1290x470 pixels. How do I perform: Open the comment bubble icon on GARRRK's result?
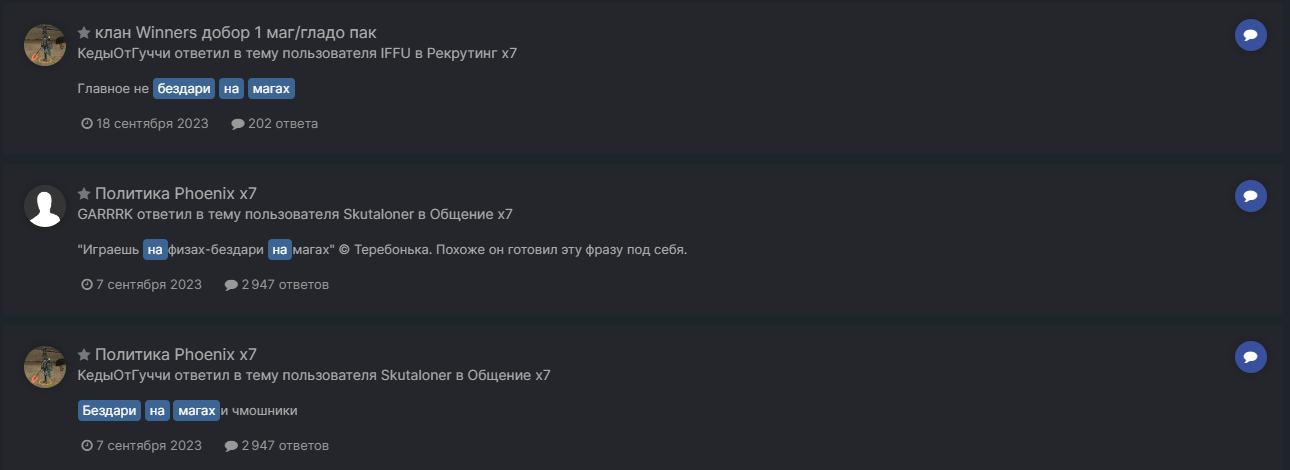pos(1250,196)
